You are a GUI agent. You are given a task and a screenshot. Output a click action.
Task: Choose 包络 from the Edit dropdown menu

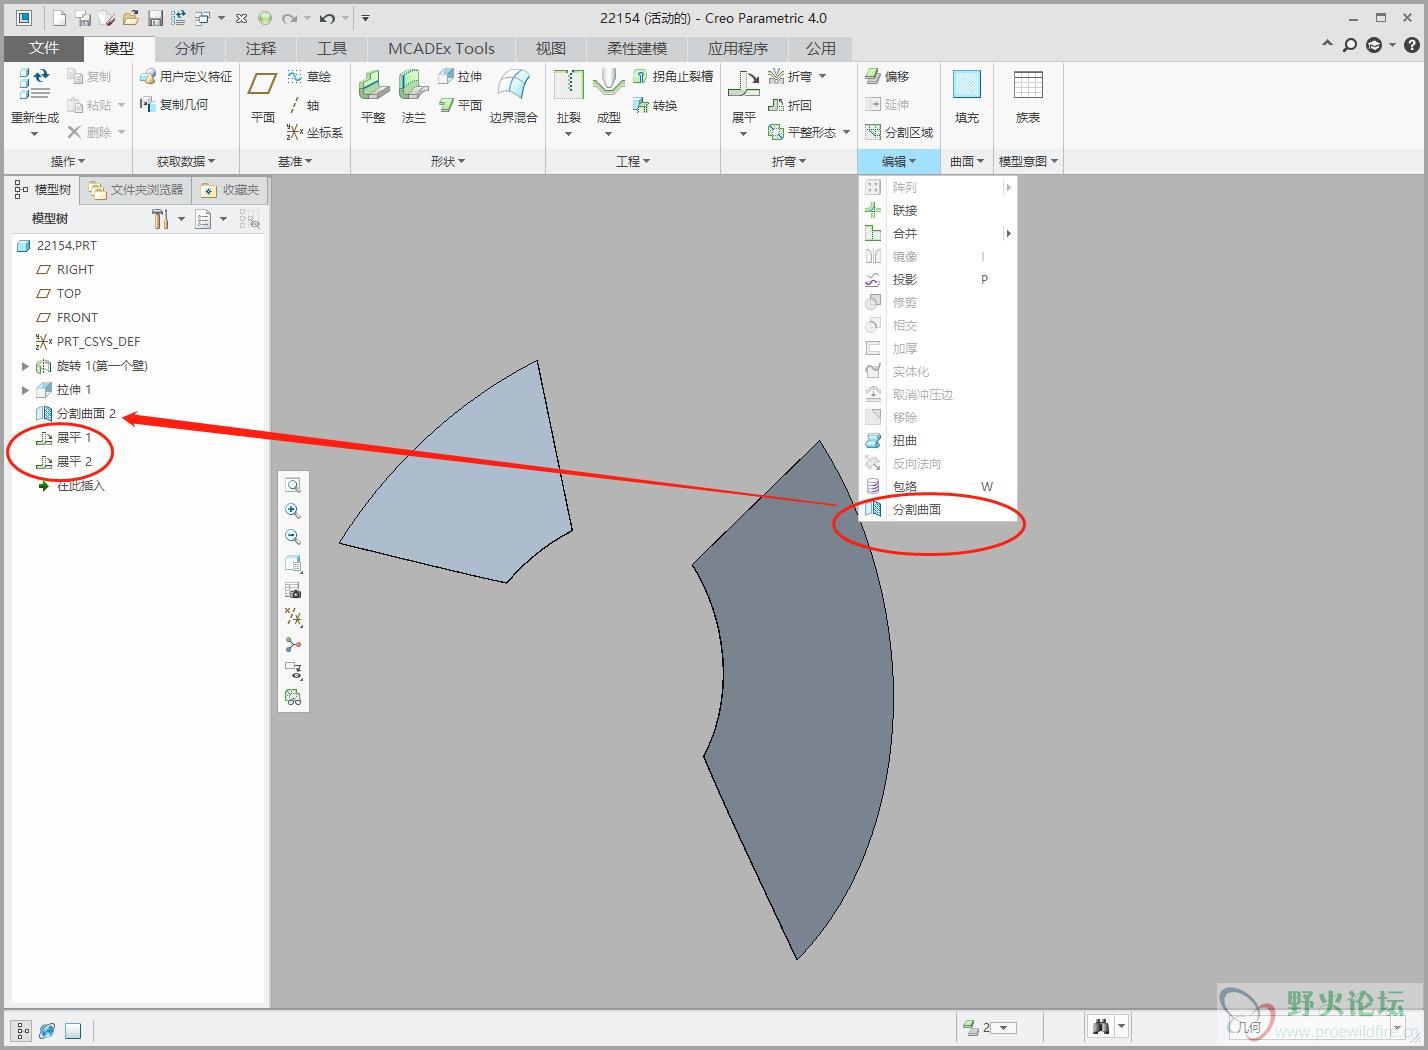pyautogui.click(x=937, y=486)
